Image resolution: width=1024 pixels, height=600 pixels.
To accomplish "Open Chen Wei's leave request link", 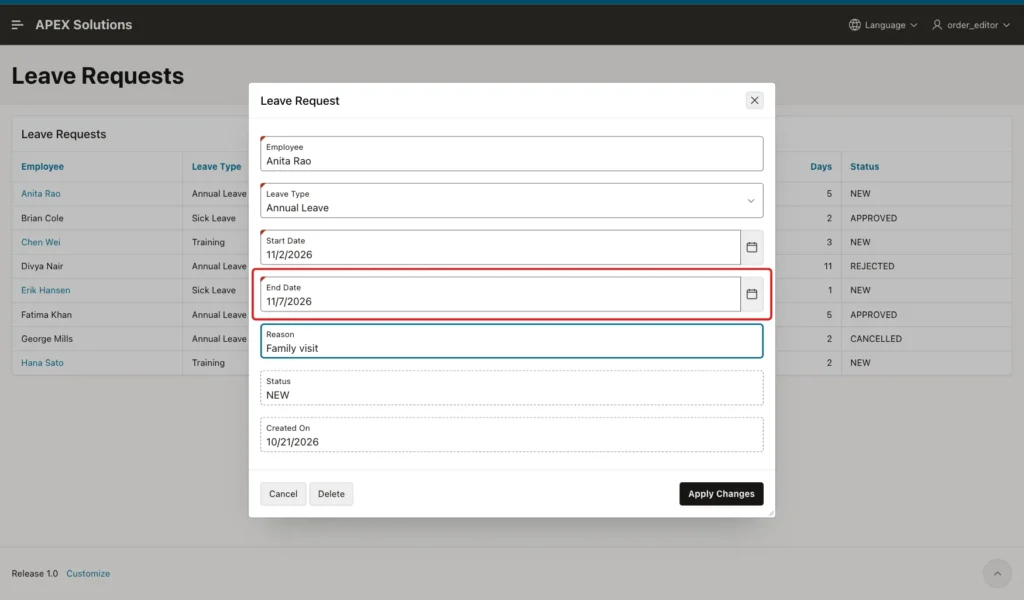I will (40, 242).
